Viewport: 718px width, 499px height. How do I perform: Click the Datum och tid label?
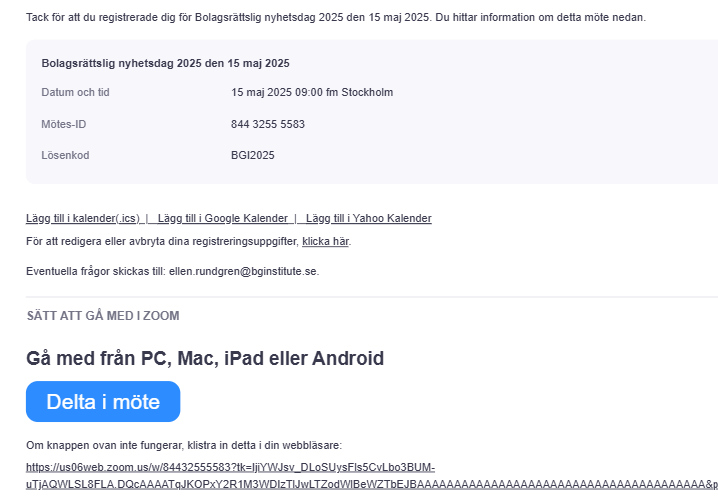75,93
